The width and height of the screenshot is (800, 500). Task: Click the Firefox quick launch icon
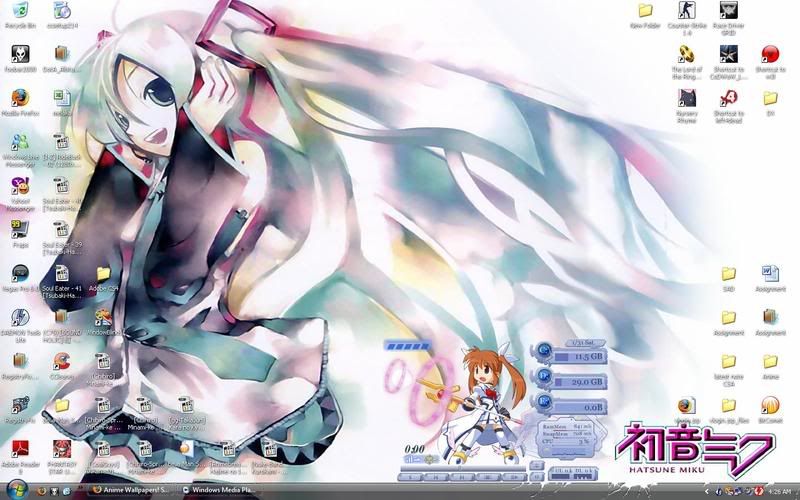coord(42,491)
